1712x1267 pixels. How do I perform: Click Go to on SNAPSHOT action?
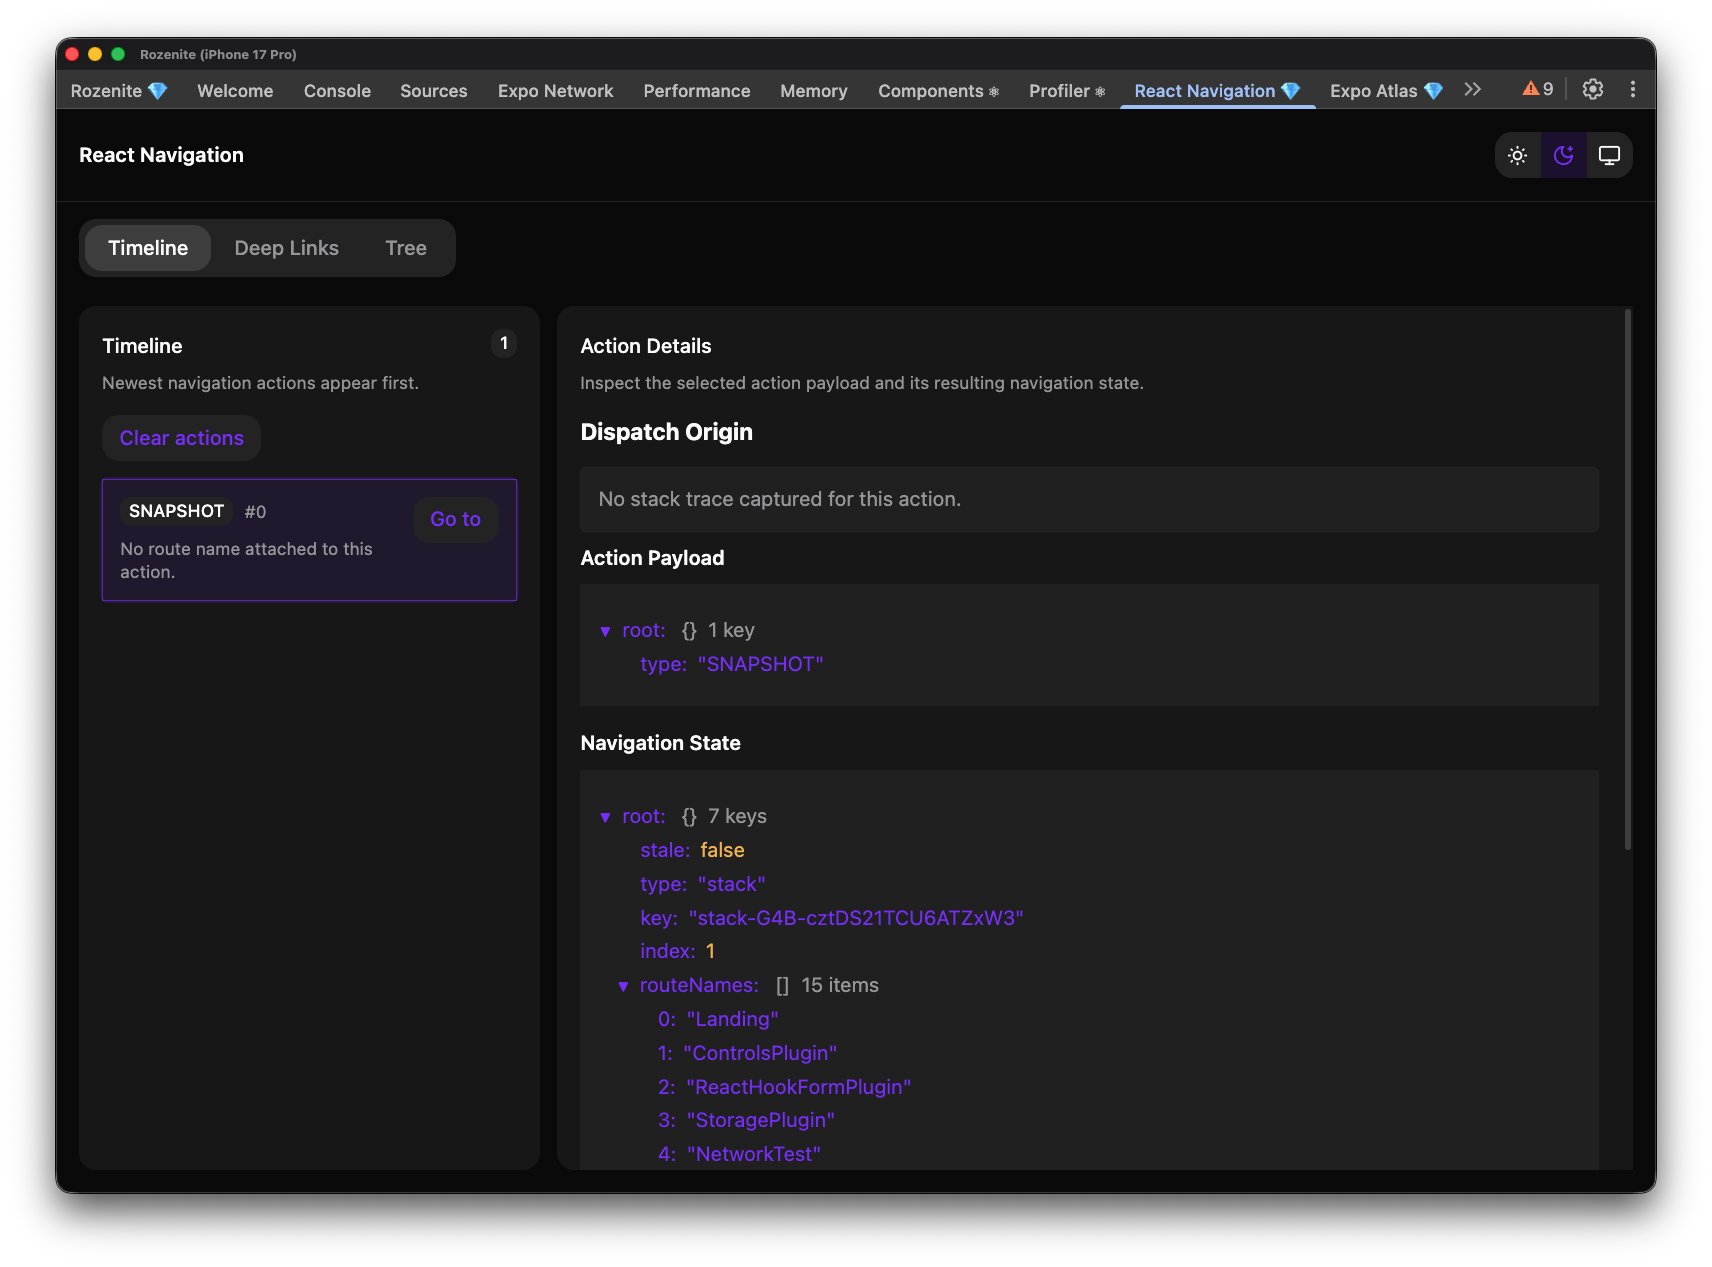click(456, 519)
